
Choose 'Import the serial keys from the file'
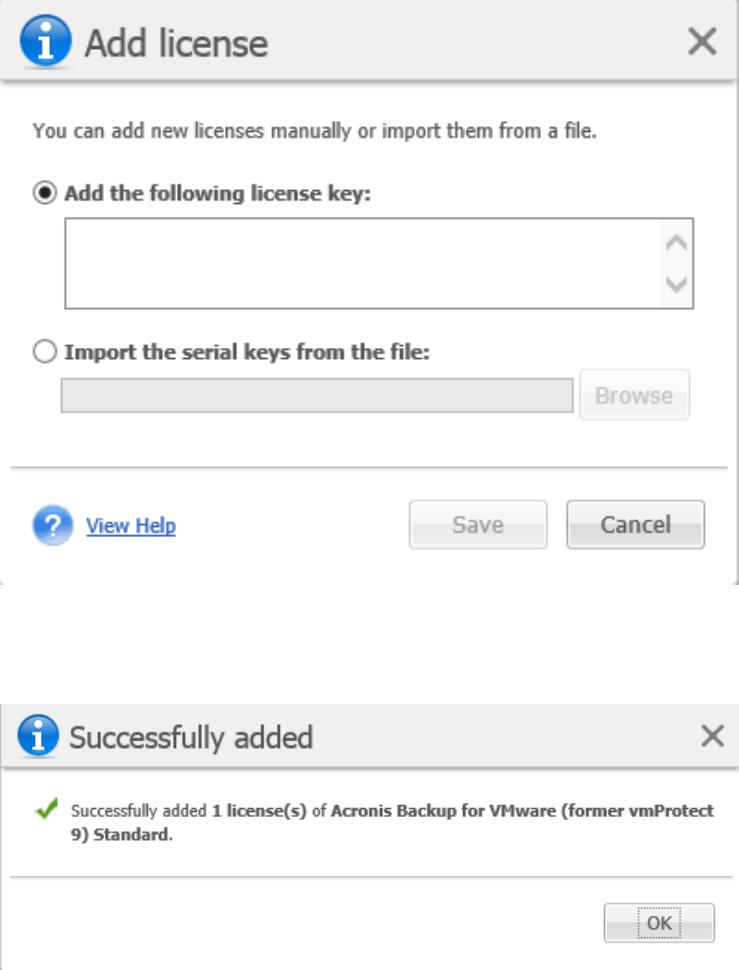(44, 352)
